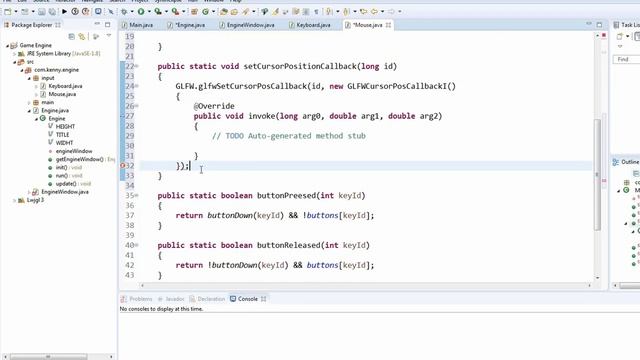Click the Search flashlight toolbar icon
640x360 pixels.
point(246,11)
